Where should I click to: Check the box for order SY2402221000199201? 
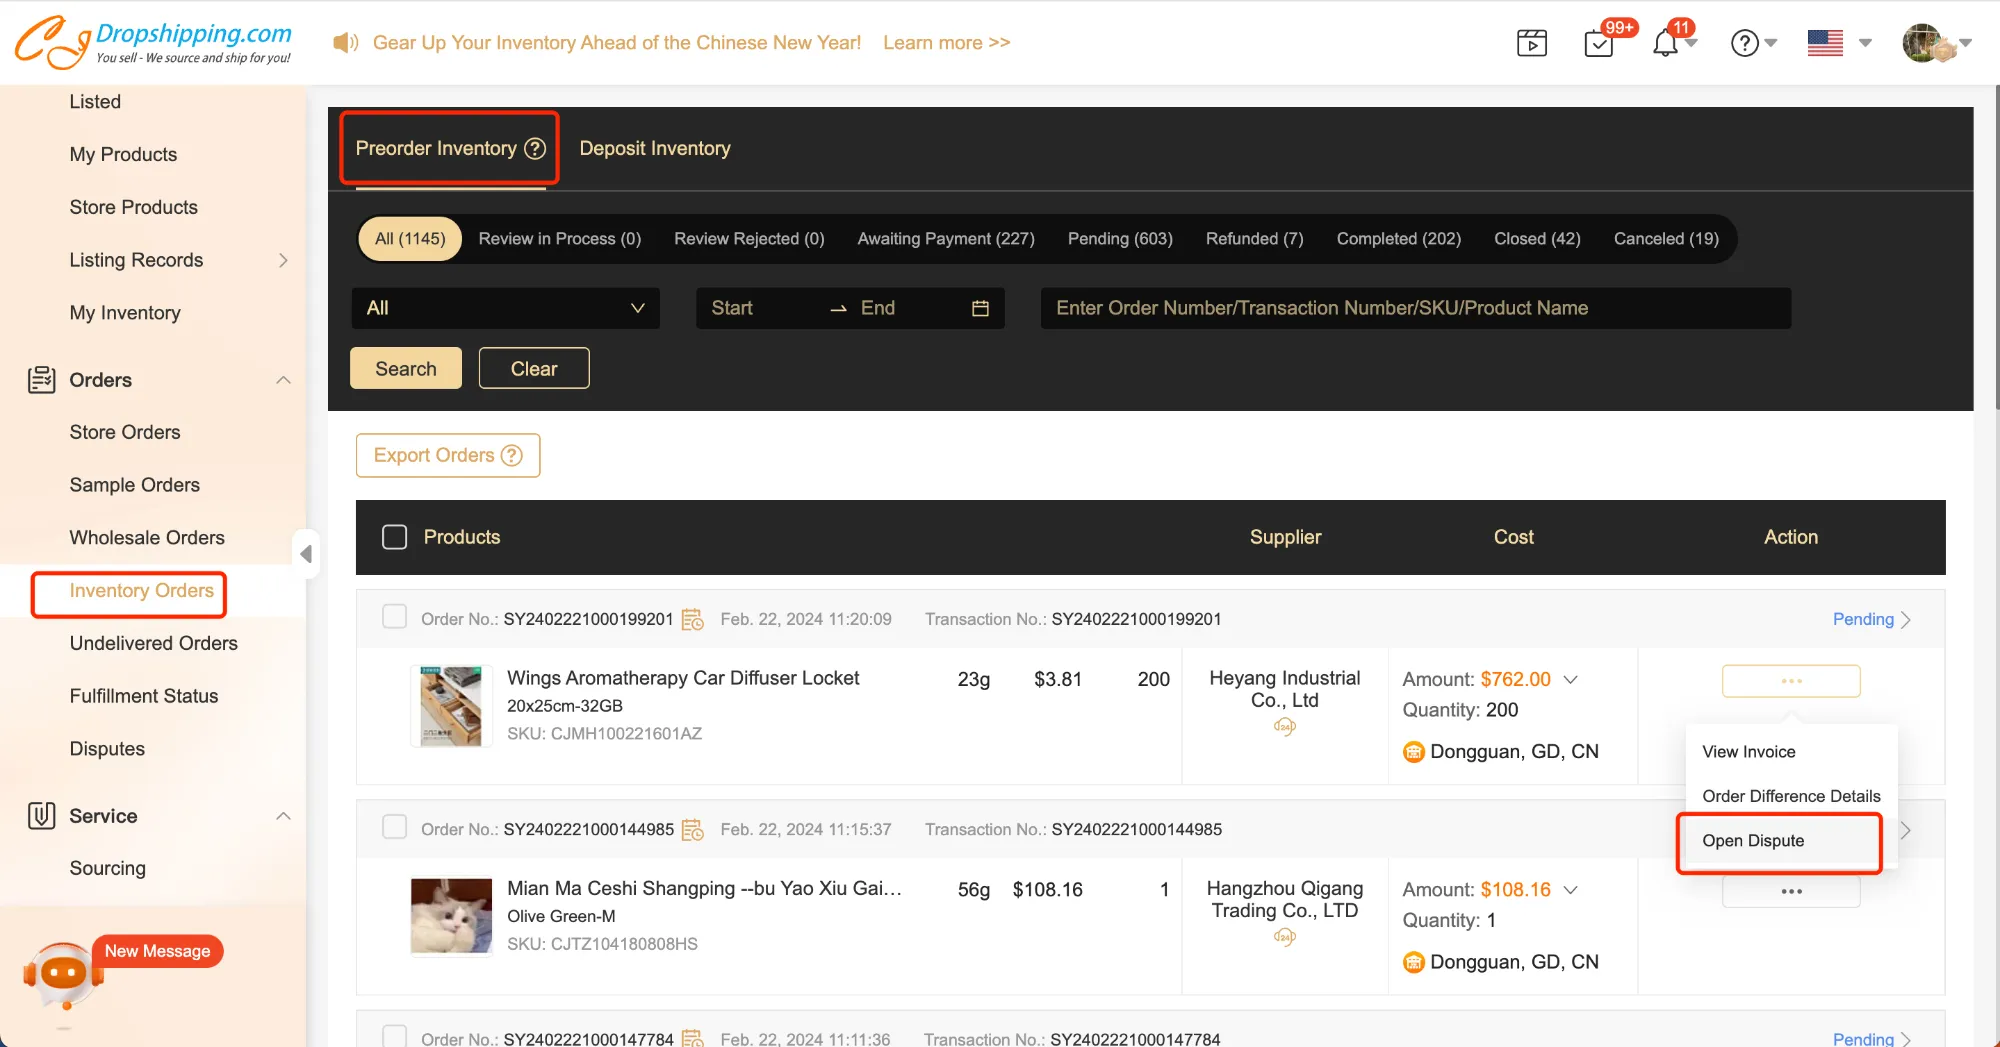coord(395,617)
